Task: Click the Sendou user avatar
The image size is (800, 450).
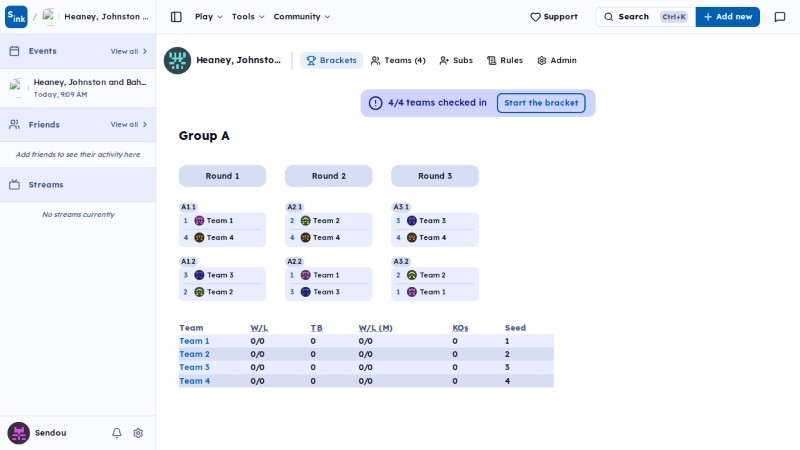Action: click(18, 433)
